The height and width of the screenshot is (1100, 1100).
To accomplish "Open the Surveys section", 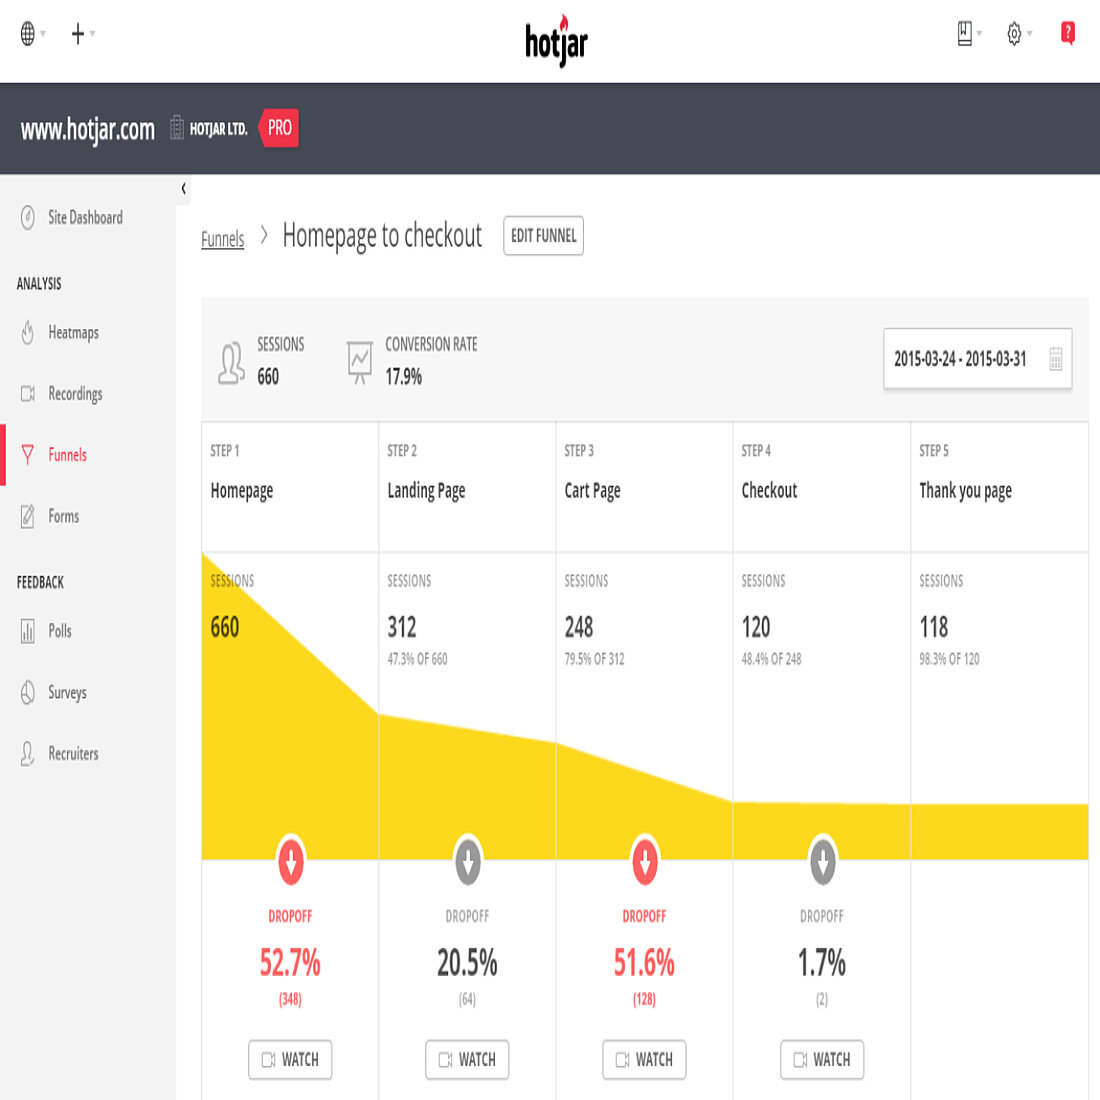I will [x=67, y=692].
